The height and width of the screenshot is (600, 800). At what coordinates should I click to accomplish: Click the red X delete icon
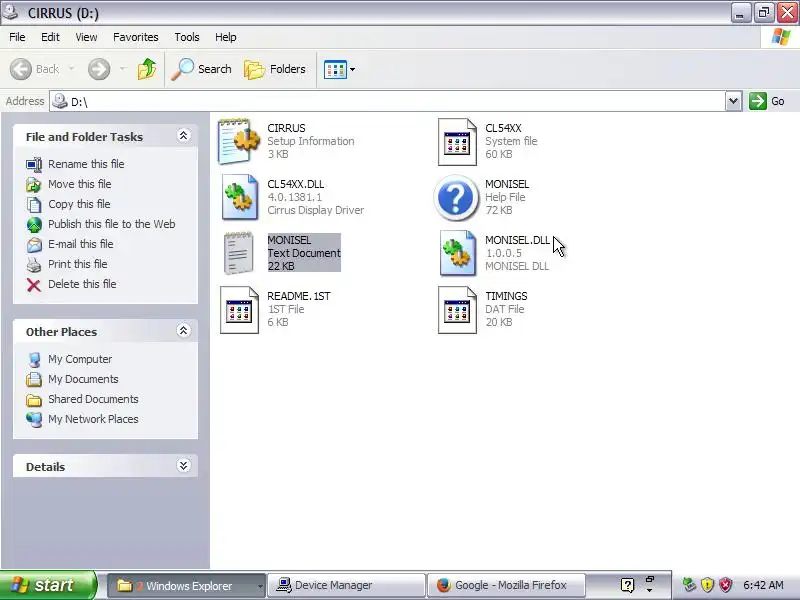pyautogui.click(x=34, y=285)
